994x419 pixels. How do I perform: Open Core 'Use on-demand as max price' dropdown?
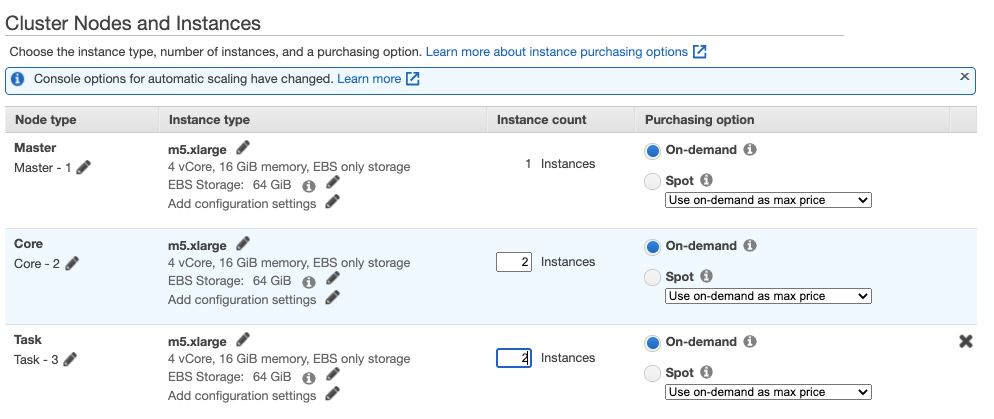click(x=768, y=296)
